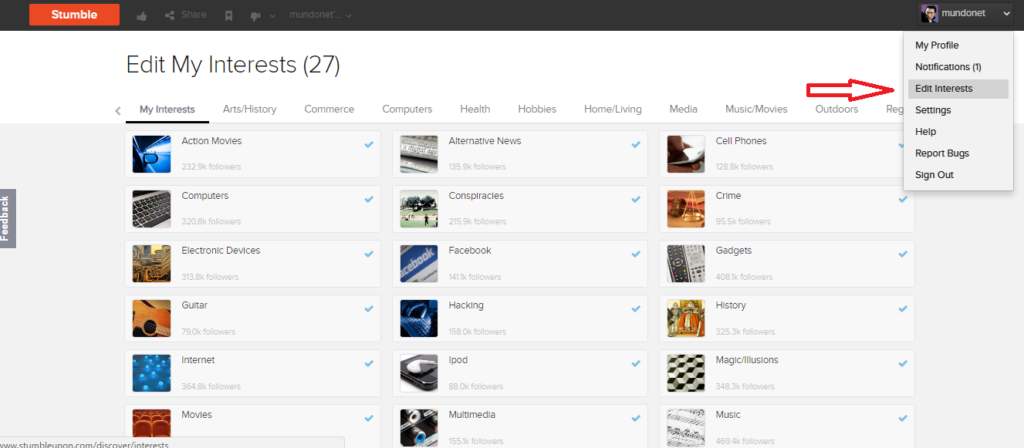Click History interest thumbnail

click(x=686, y=319)
